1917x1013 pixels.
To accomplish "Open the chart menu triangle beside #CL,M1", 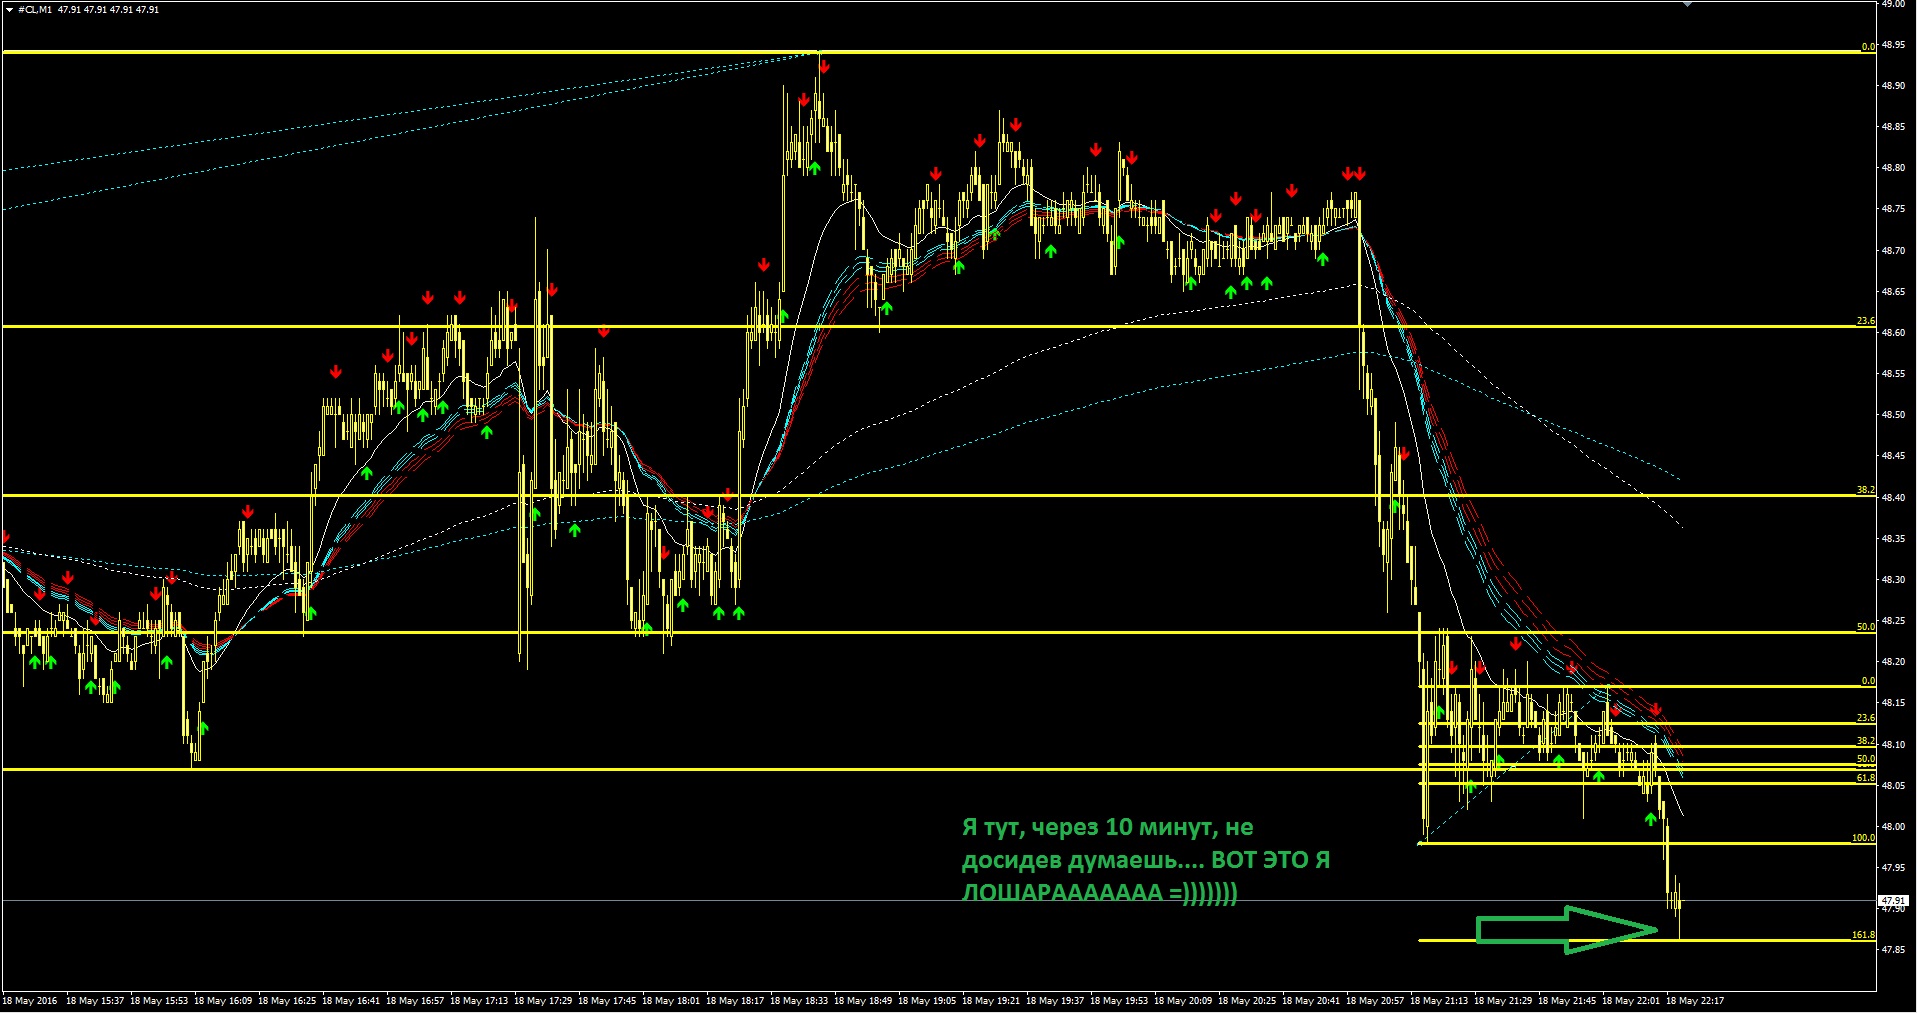I will 9,10.
